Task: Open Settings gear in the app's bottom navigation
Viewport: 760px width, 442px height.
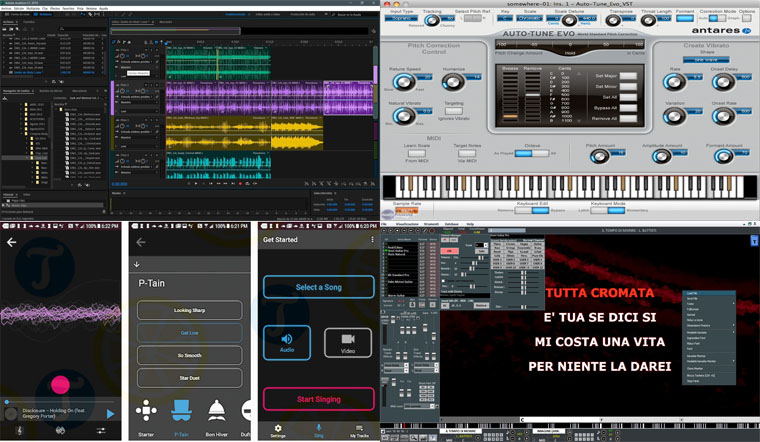Action: click(278, 430)
